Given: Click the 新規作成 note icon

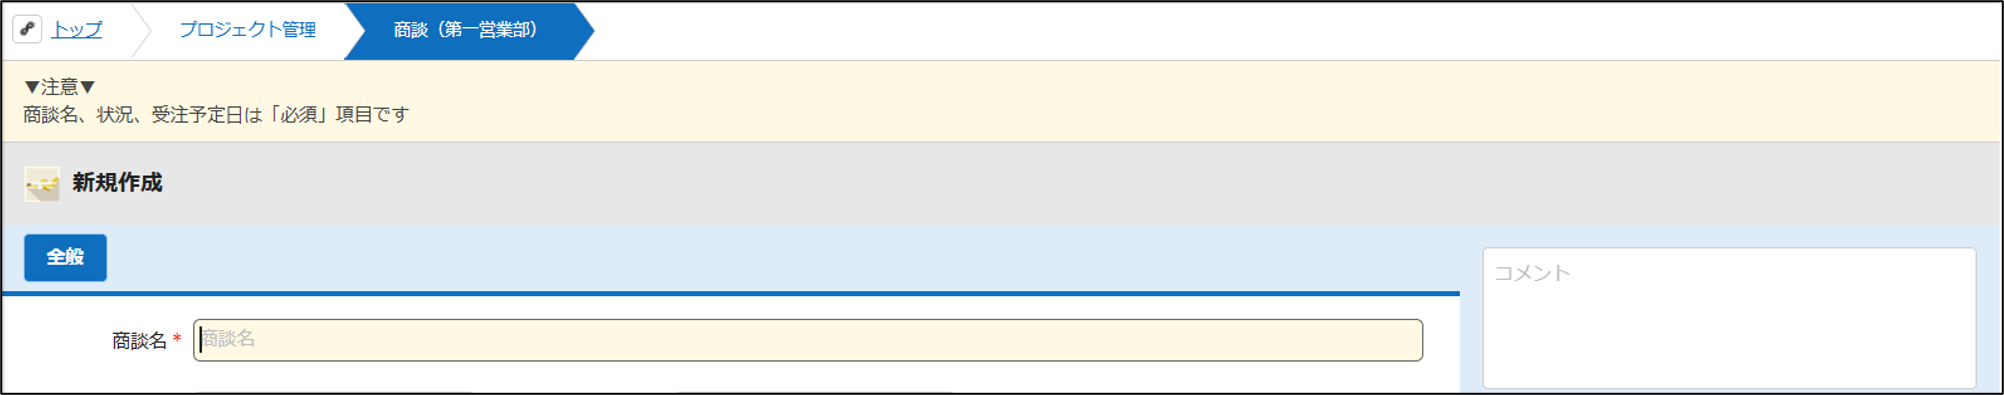Looking at the screenshot, I should pos(42,184).
